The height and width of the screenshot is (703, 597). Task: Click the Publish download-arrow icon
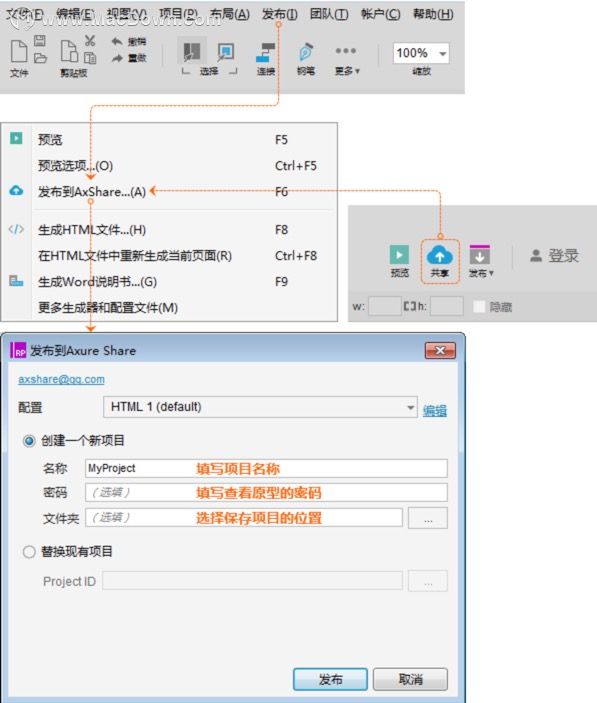(x=480, y=255)
